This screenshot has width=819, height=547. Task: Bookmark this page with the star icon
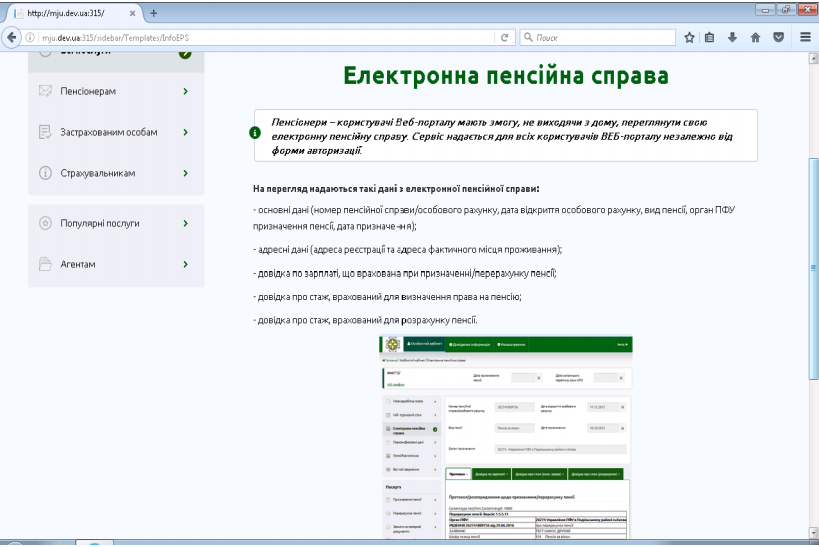pos(689,38)
